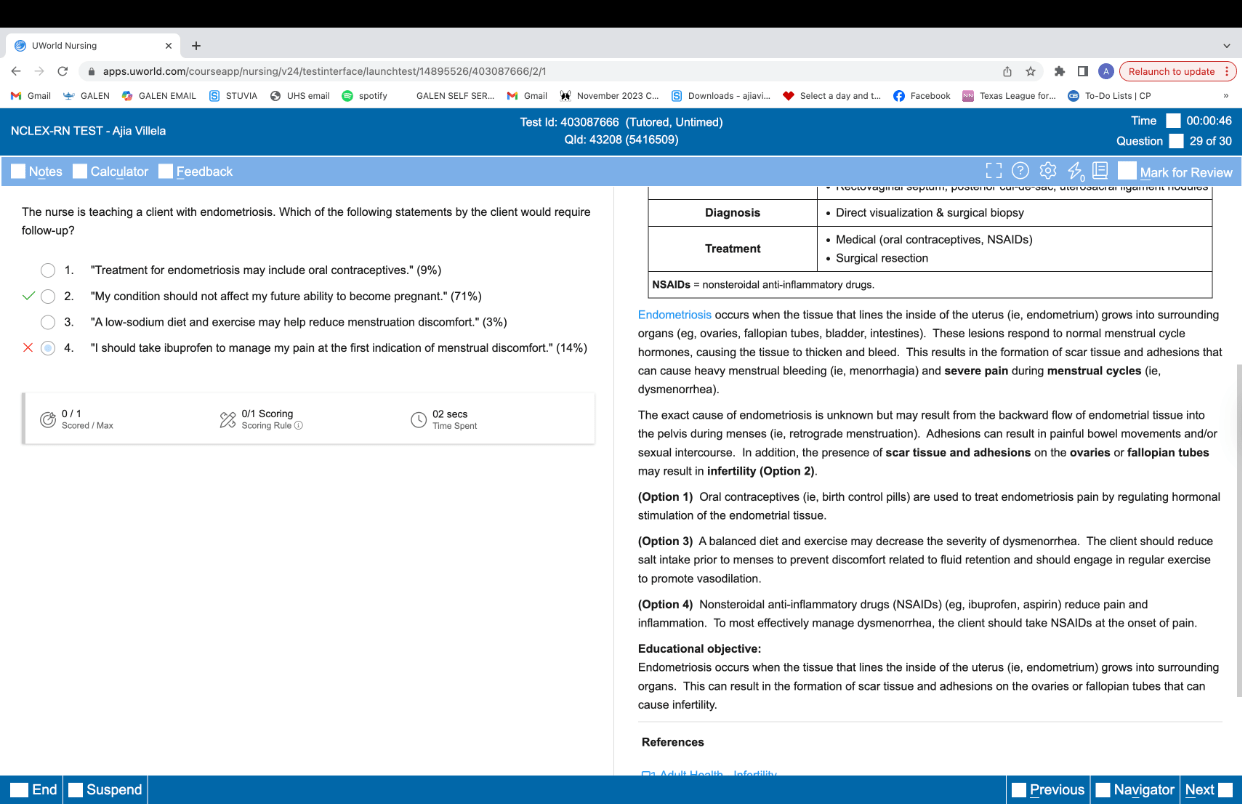Click the End button
The image size is (1242, 804).
32,789
